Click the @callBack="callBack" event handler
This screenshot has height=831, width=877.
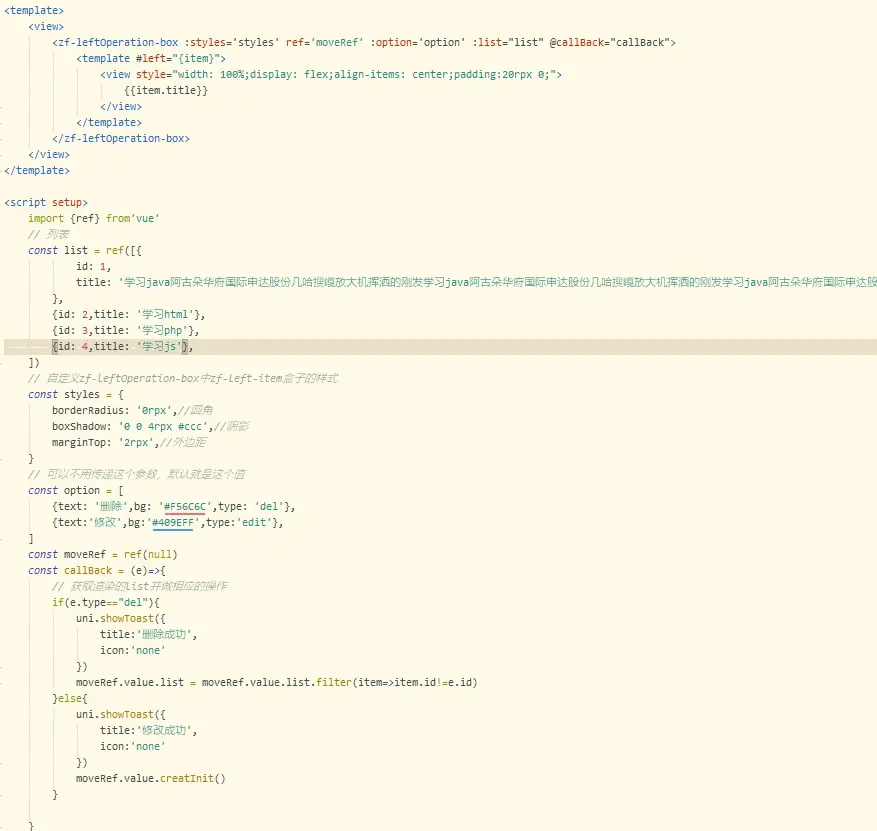point(612,43)
